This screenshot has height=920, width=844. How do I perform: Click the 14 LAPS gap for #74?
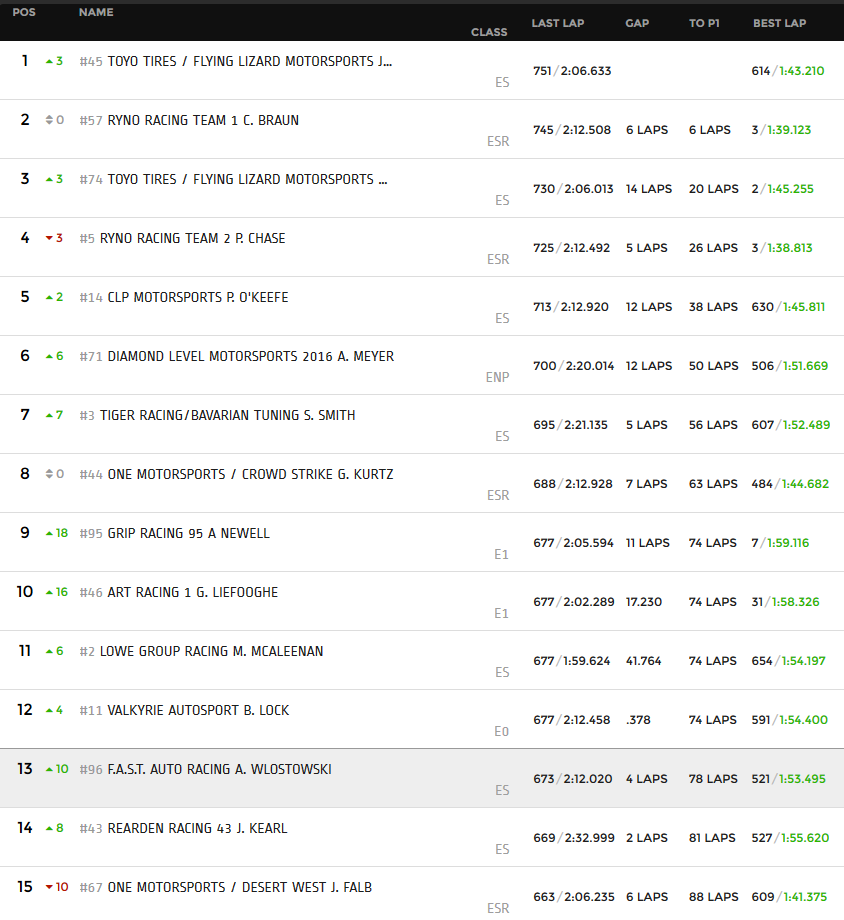coord(649,189)
